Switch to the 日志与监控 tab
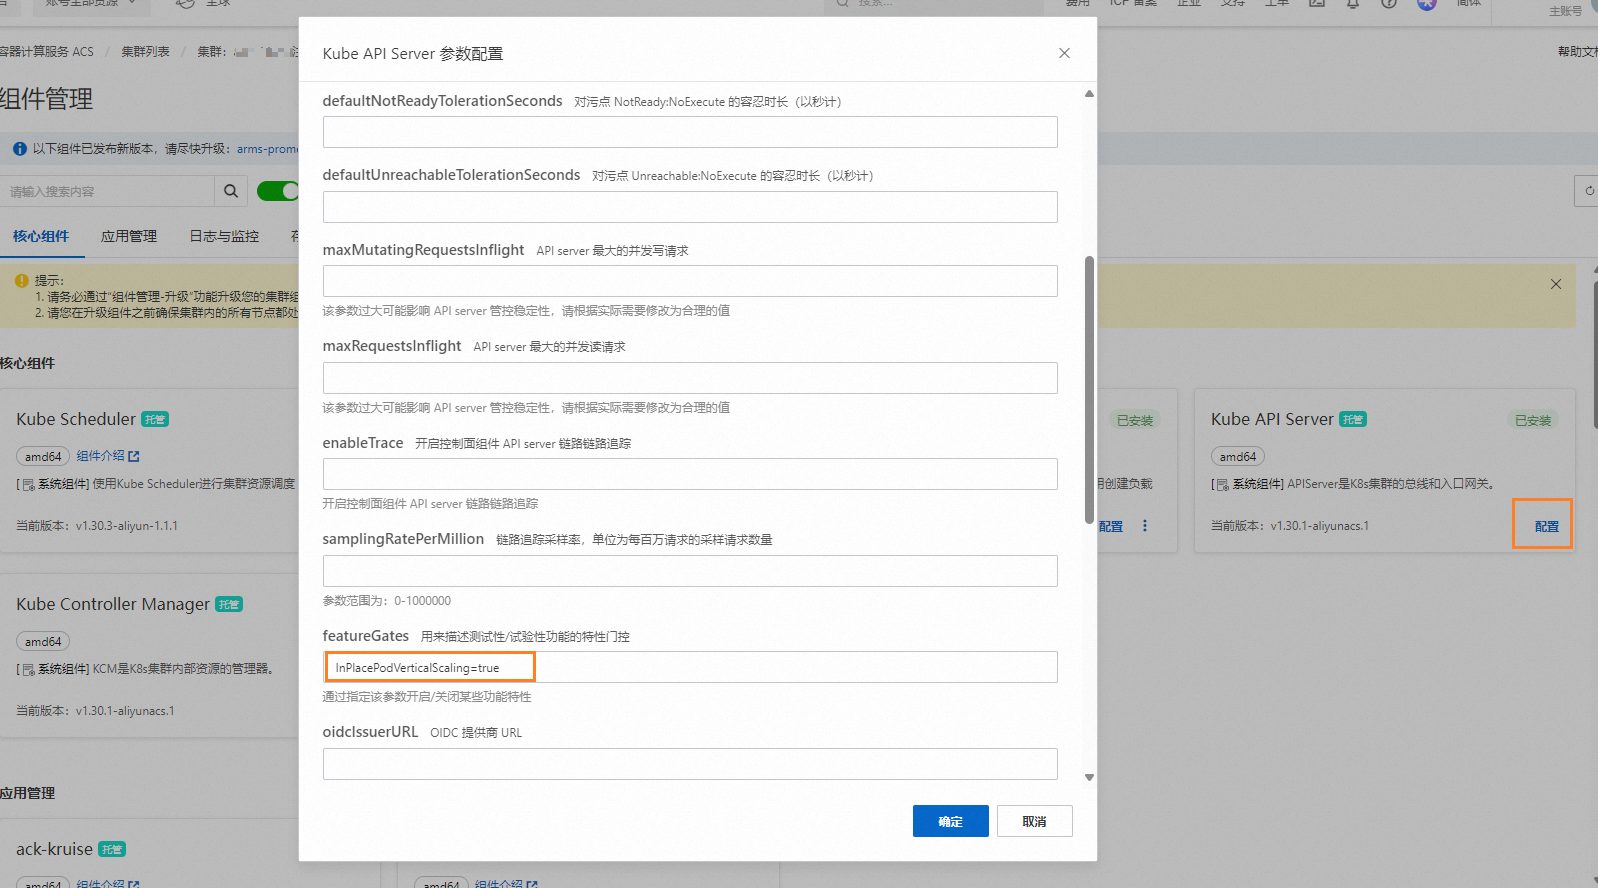Viewport: 1598px width, 888px height. (224, 236)
